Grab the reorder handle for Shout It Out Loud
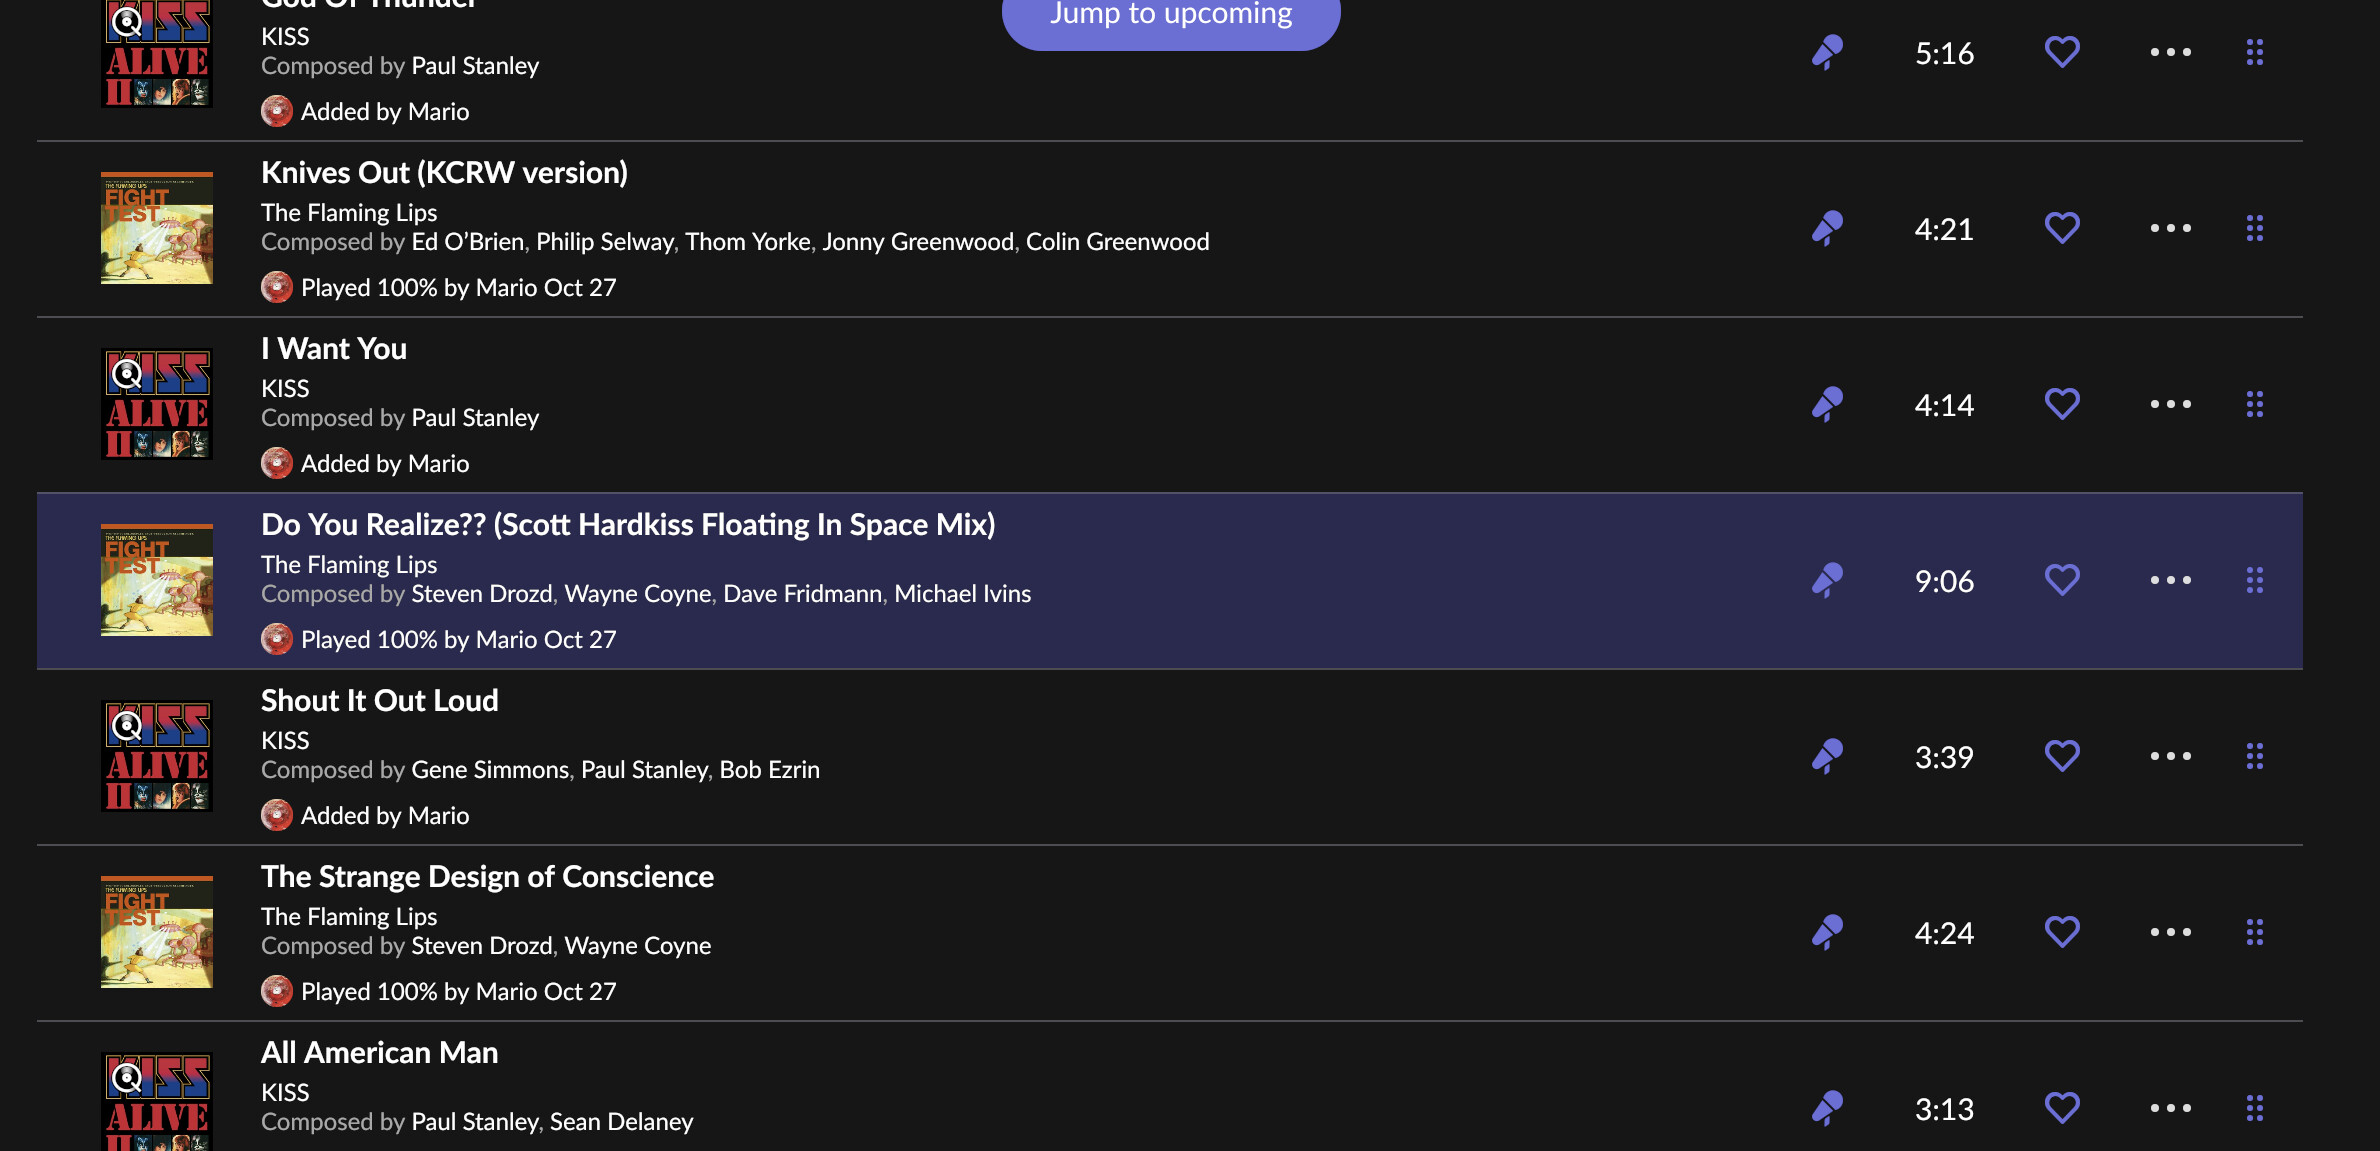This screenshot has height=1151, width=2380. click(2254, 756)
